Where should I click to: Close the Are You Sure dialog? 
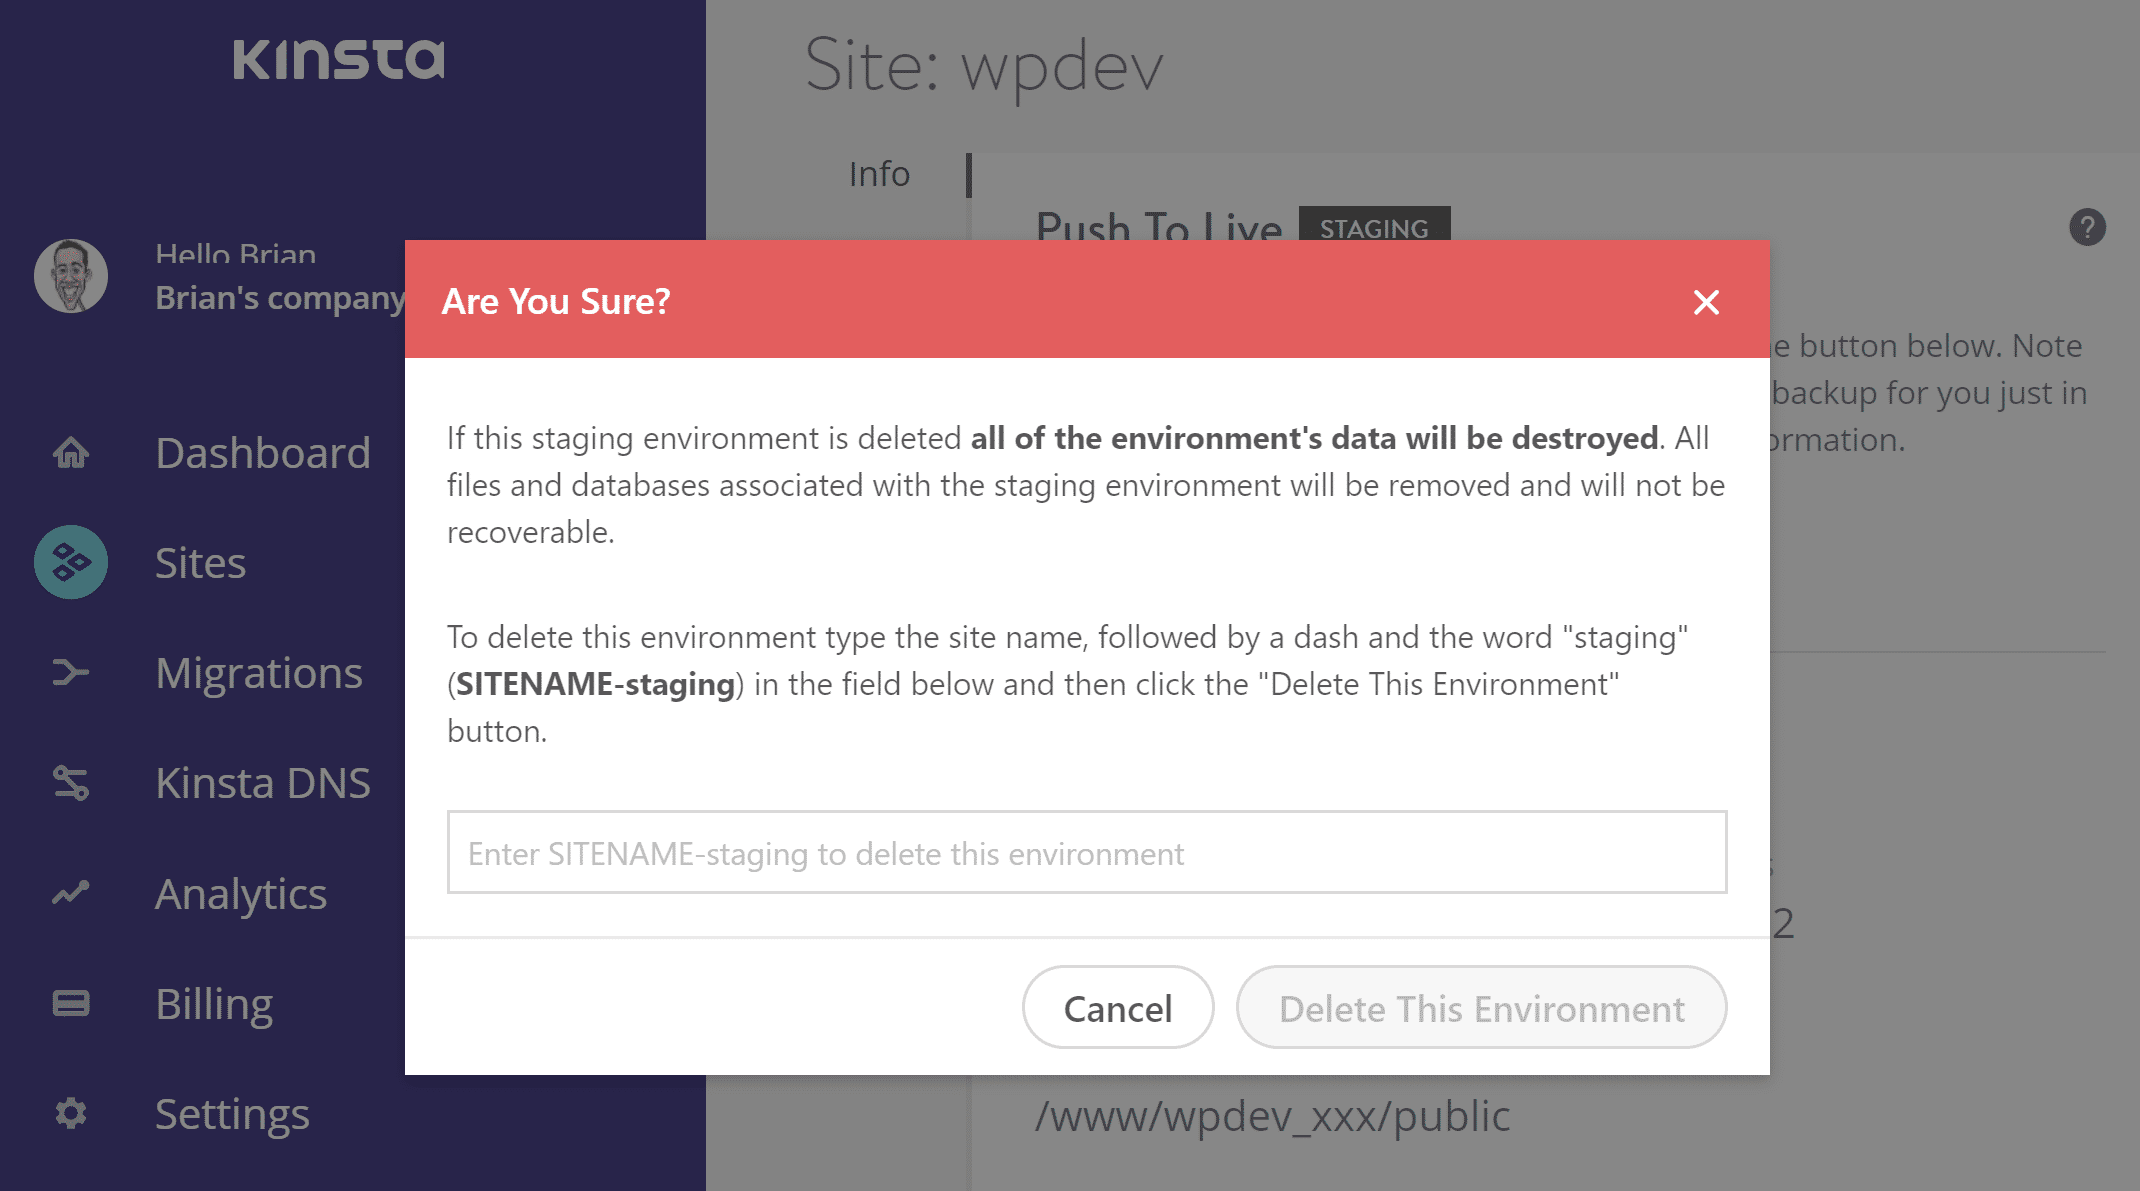(x=1706, y=302)
